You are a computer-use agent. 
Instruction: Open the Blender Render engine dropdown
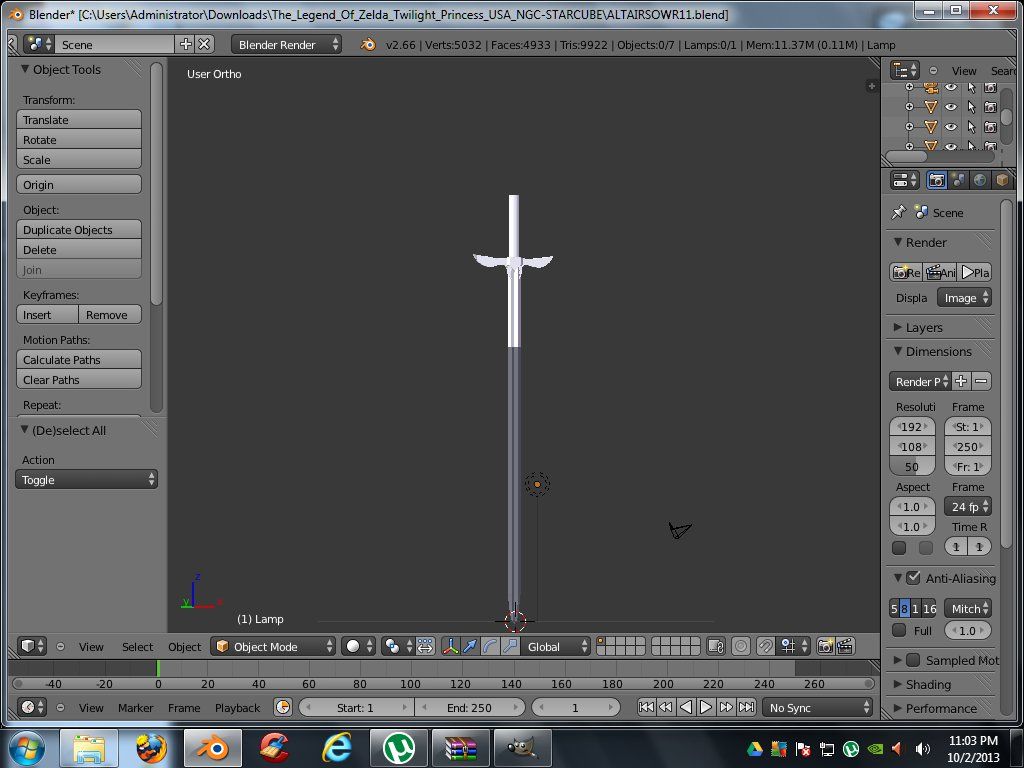286,45
